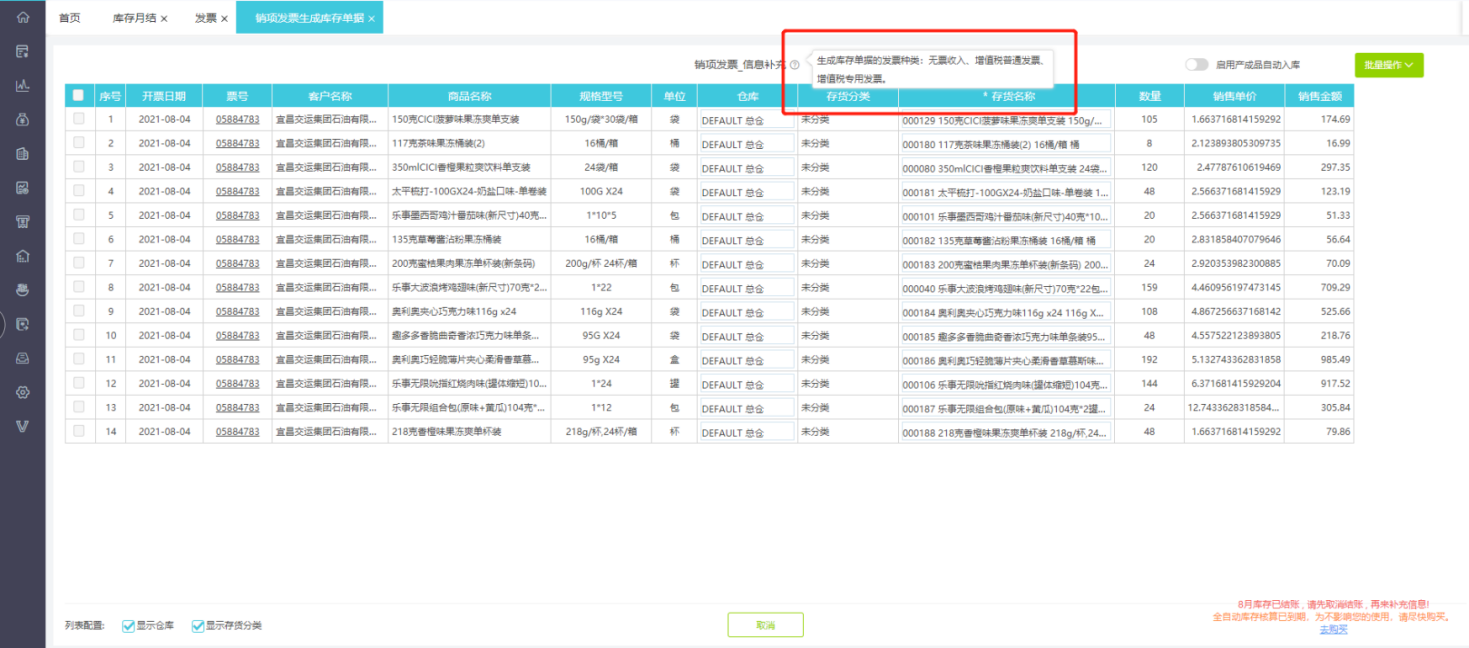This screenshot has height=648, width=1469.
Task: Open the 存货名称 selector in row 5
Action: click(1005, 216)
